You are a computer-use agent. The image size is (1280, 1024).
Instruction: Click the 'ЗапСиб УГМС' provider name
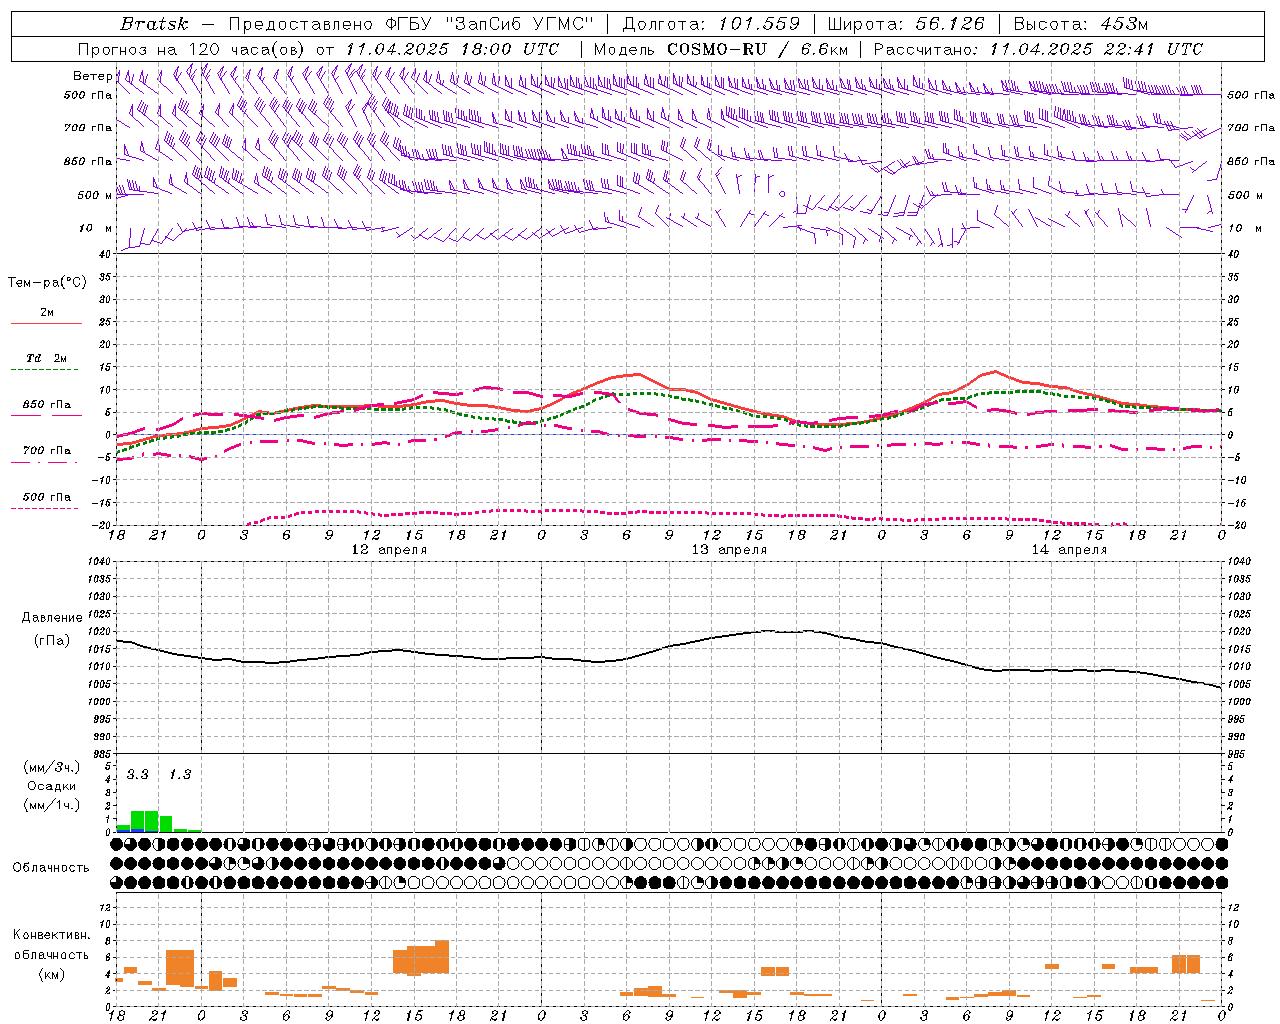tap(519, 24)
